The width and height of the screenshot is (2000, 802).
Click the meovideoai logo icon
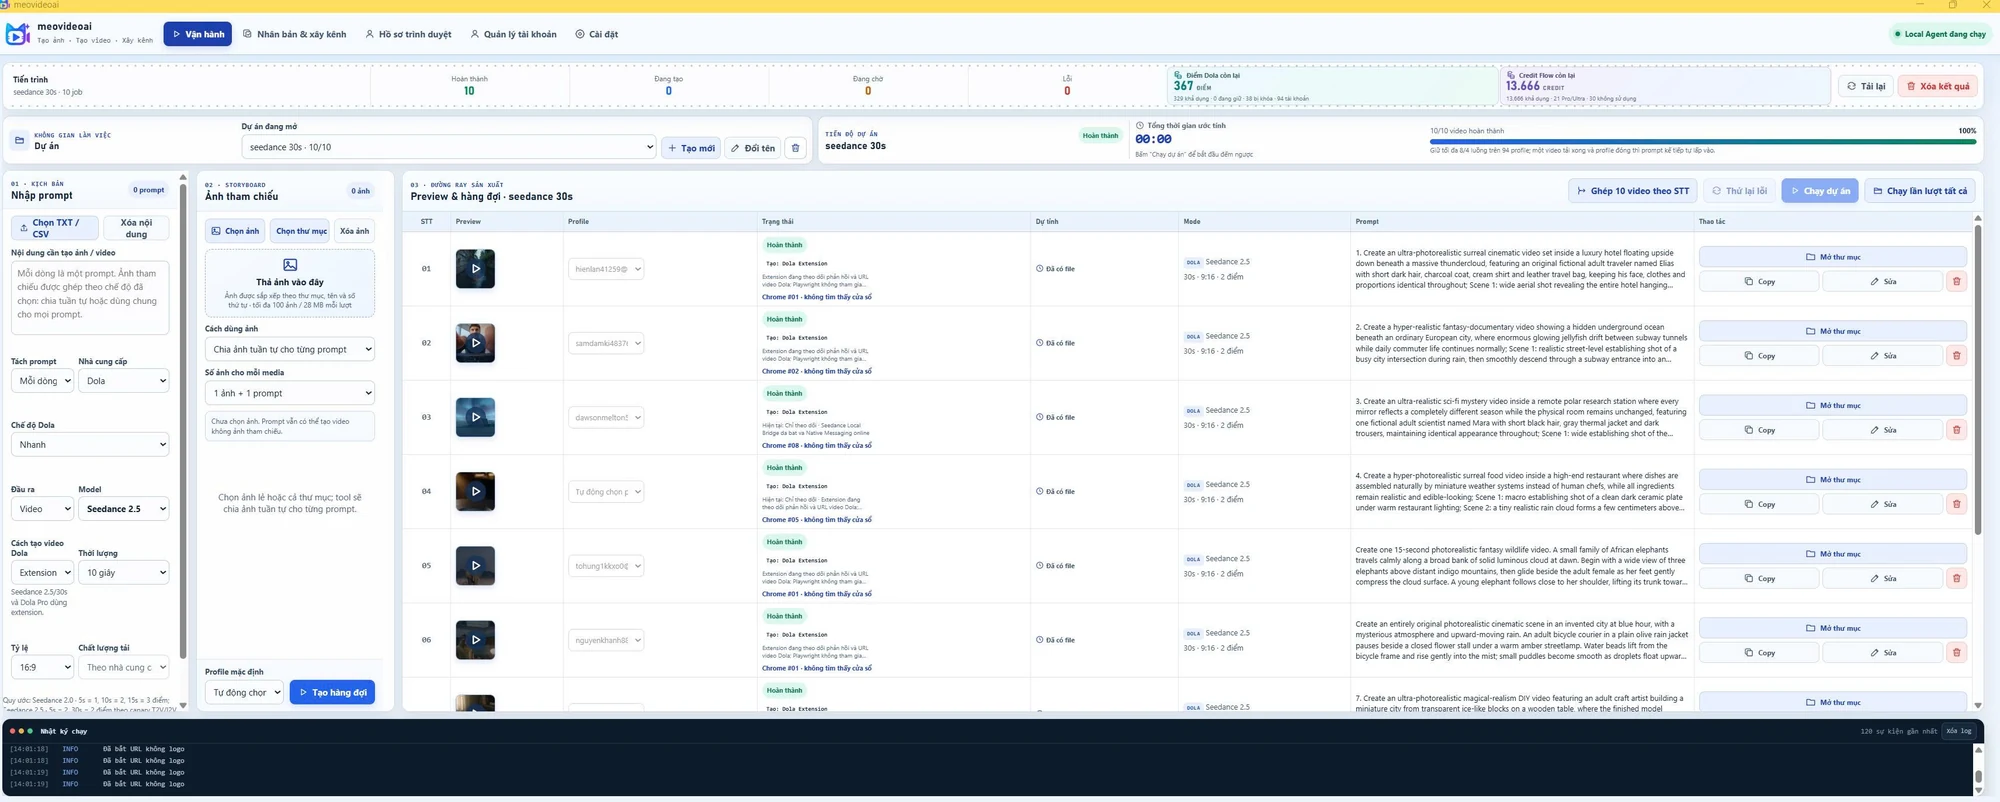[17, 34]
